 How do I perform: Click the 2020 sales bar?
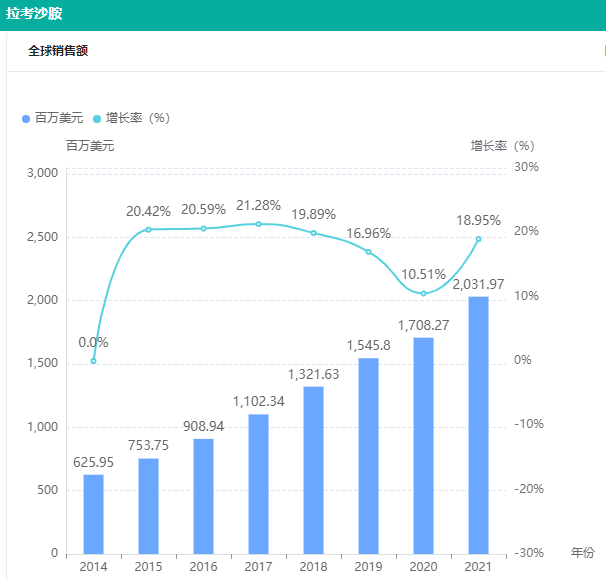424,446
